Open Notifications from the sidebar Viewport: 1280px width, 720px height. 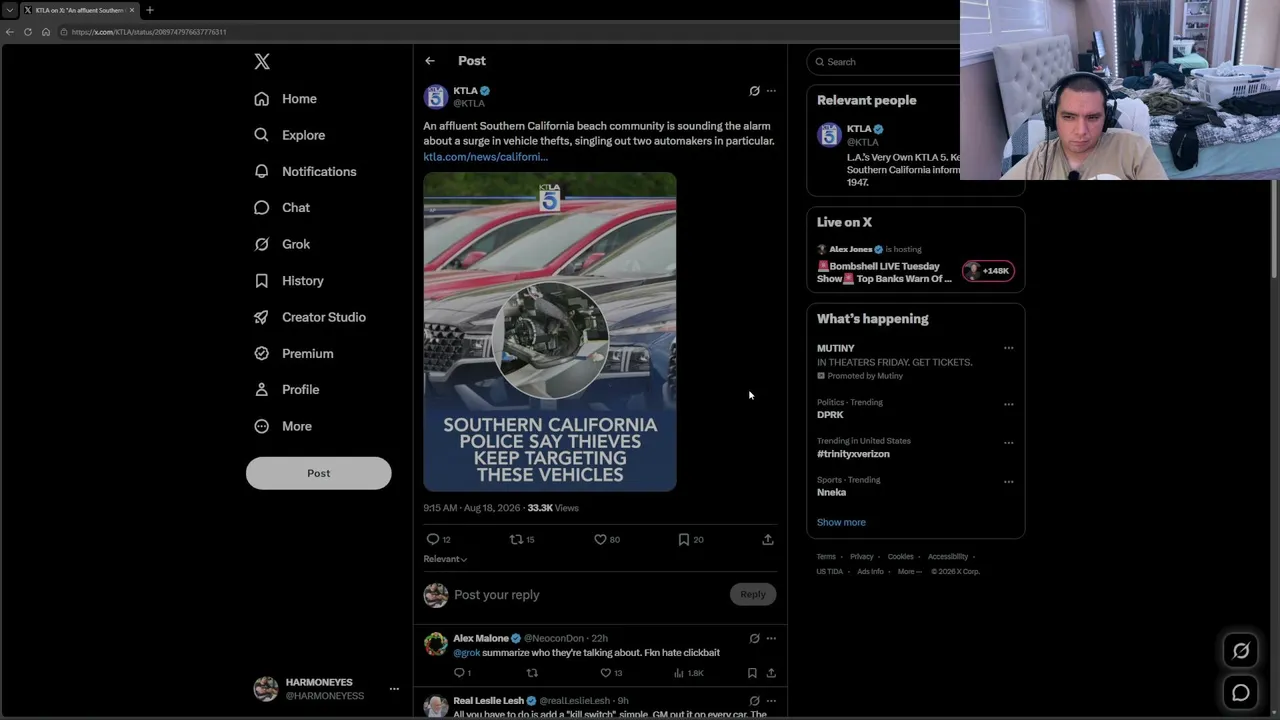pyautogui.click(x=305, y=171)
